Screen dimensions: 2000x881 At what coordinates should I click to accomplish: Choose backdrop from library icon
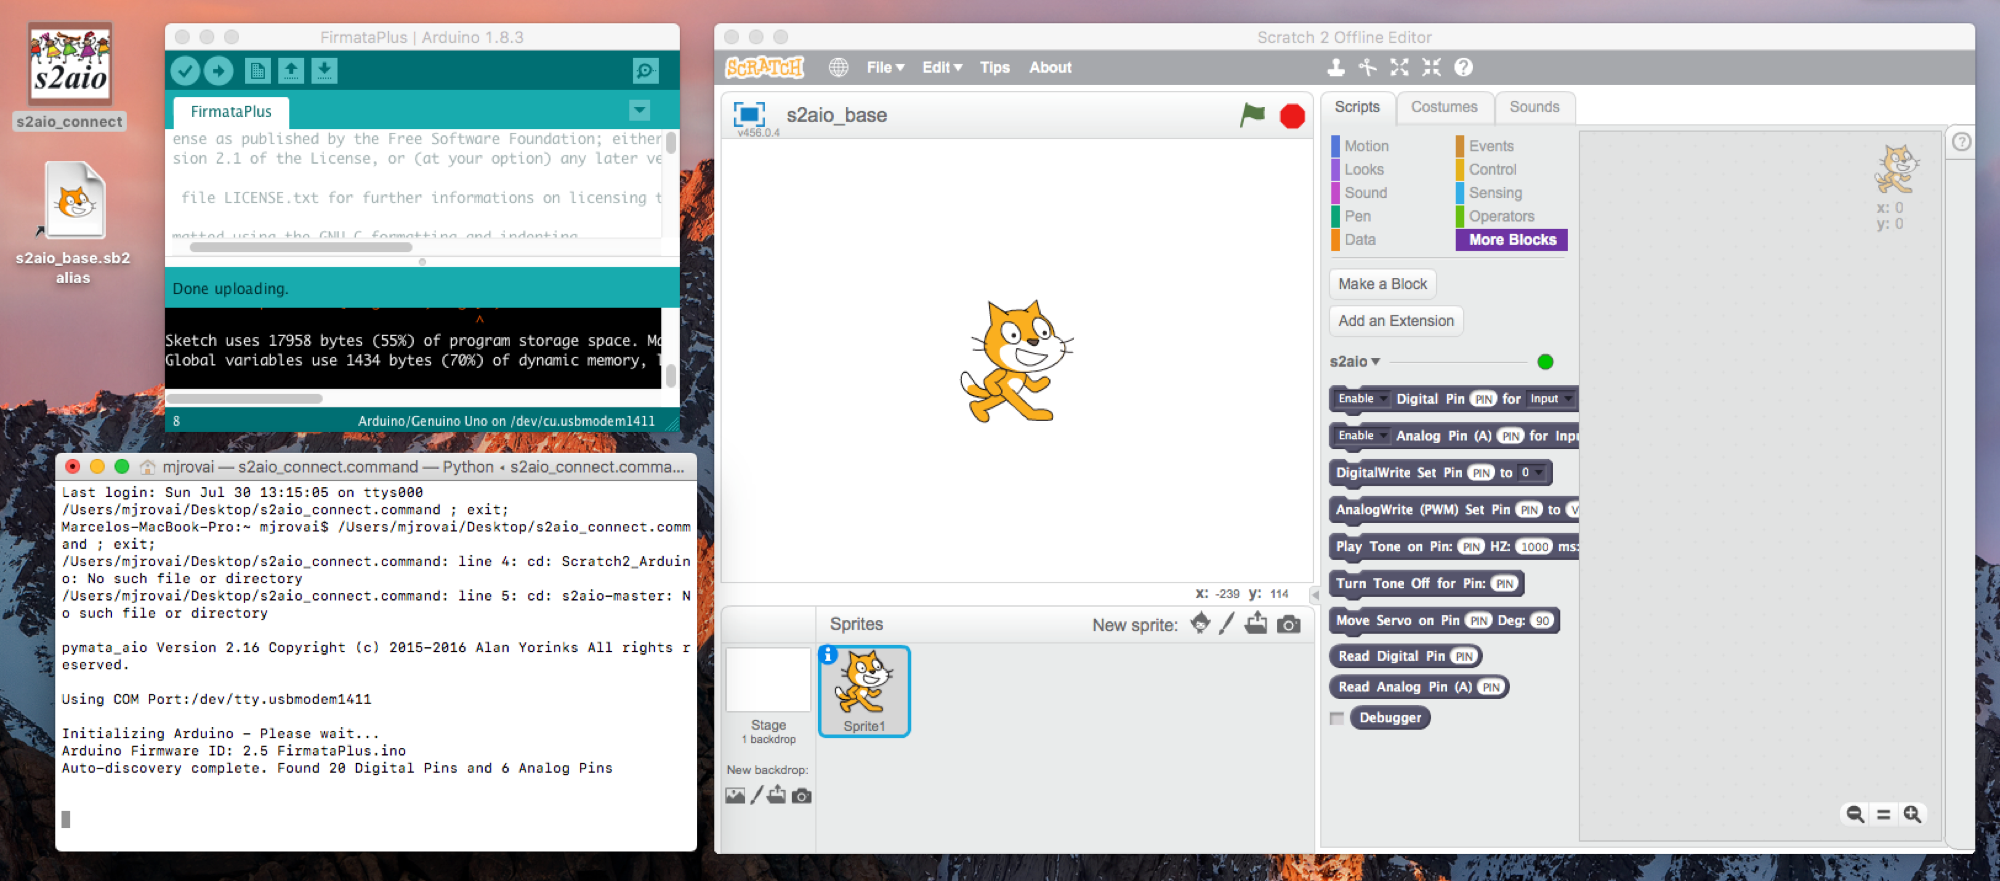(x=735, y=796)
